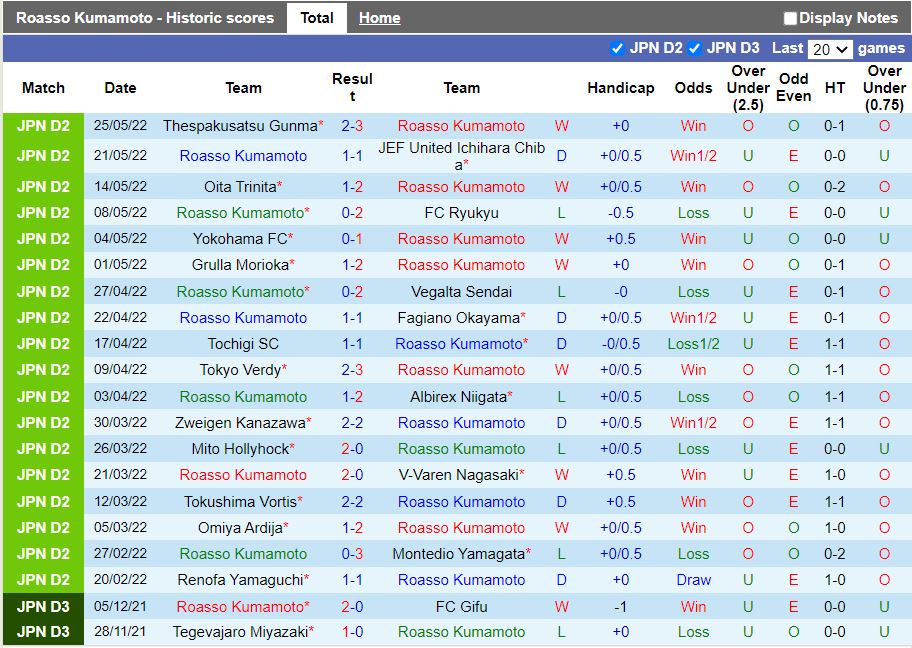Click Roasso Kumamoto in the 17/04/22 row
This screenshot has width=912, height=648.
click(x=459, y=344)
